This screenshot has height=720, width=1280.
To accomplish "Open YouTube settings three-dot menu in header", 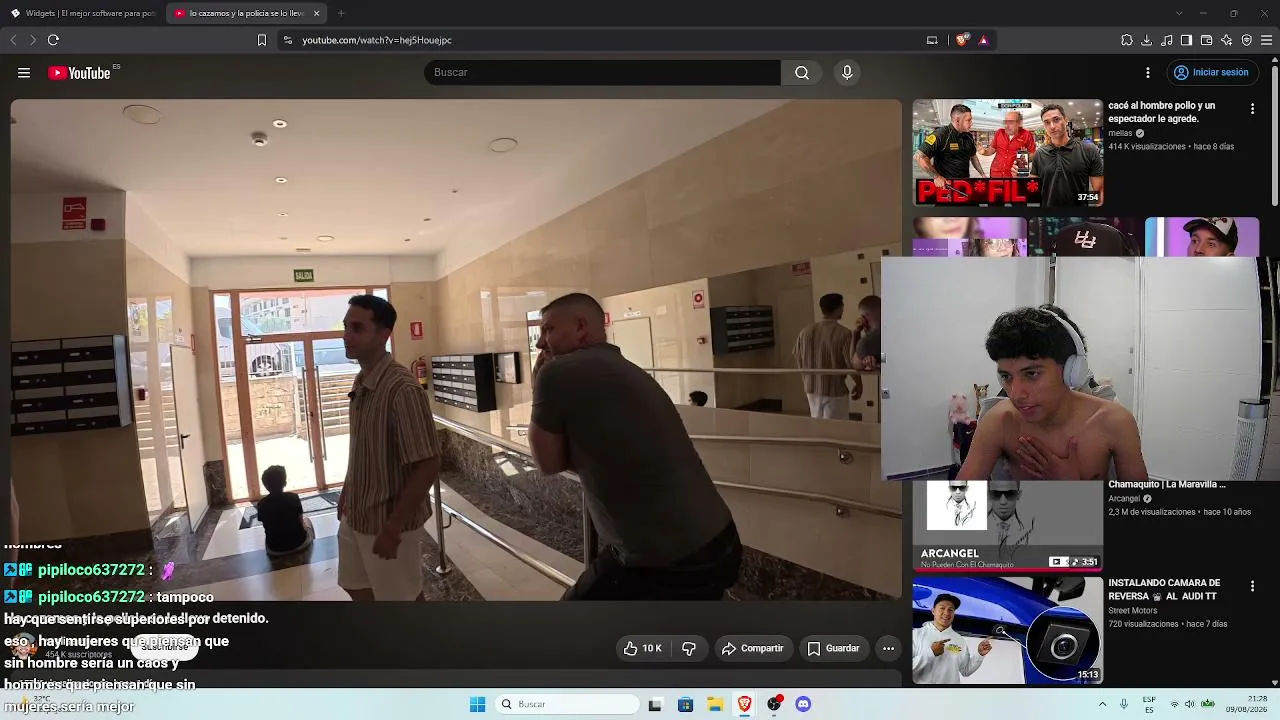I will [1148, 73].
